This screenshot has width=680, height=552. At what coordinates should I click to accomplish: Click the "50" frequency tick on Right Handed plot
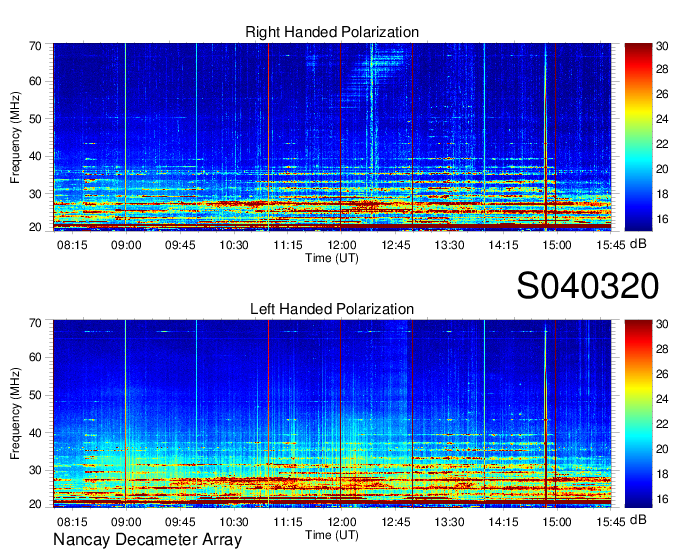(35, 119)
